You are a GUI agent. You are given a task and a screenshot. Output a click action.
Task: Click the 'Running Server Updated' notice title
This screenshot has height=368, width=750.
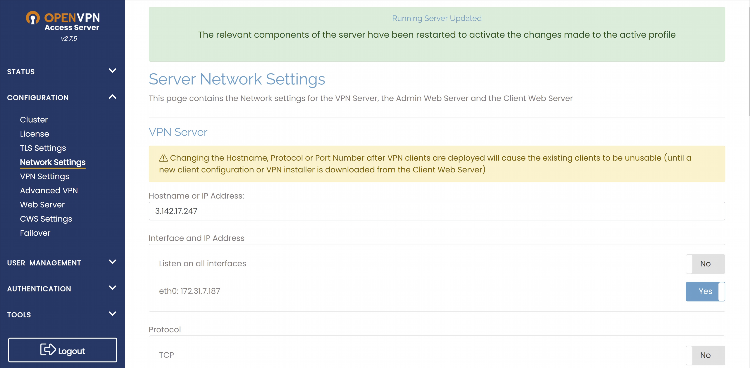(x=437, y=19)
